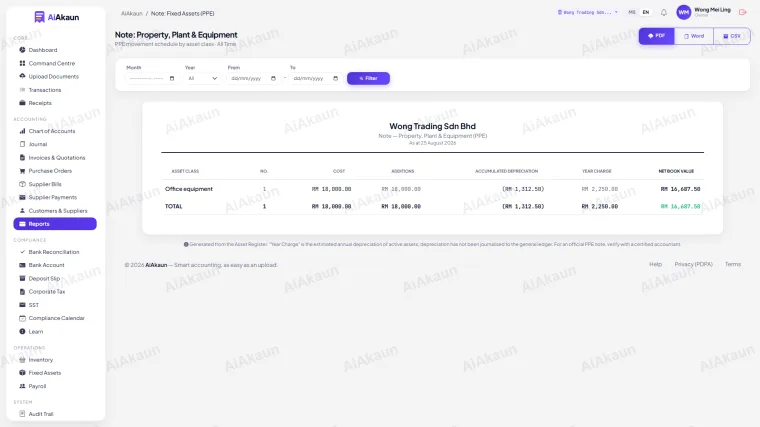Open the Transactions menu label

coord(45,90)
